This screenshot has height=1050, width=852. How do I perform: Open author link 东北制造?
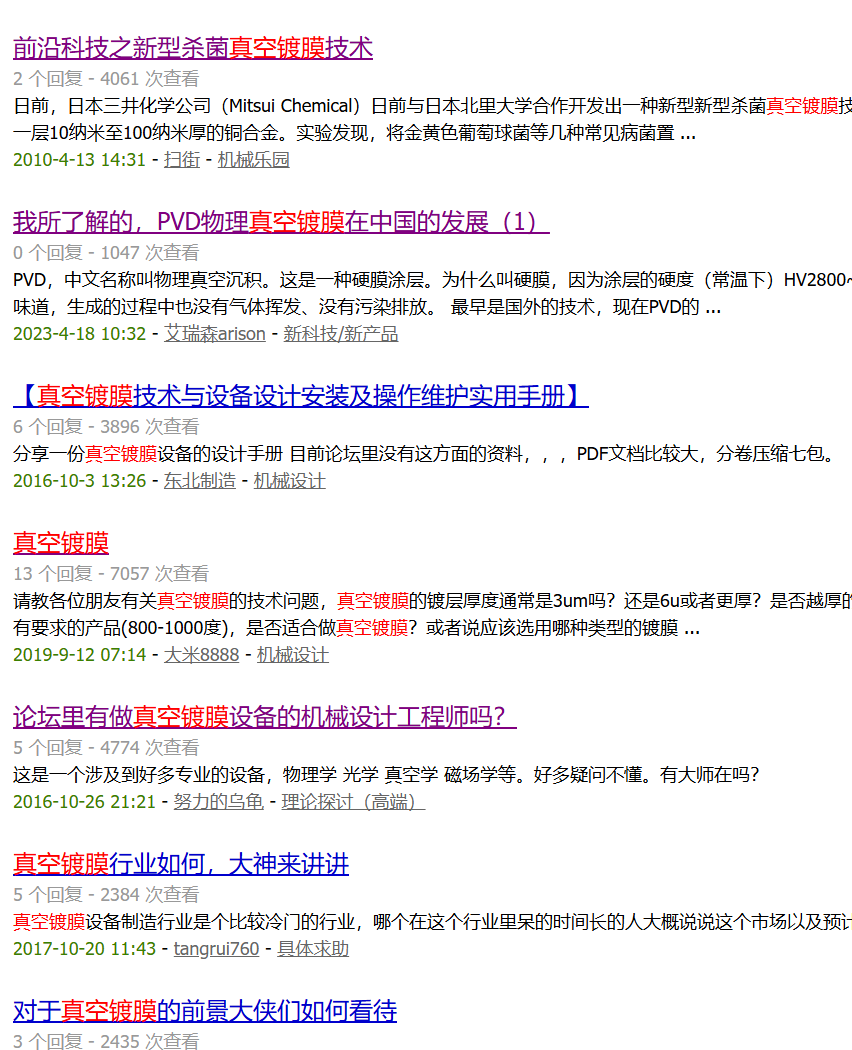pyautogui.click(x=200, y=481)
